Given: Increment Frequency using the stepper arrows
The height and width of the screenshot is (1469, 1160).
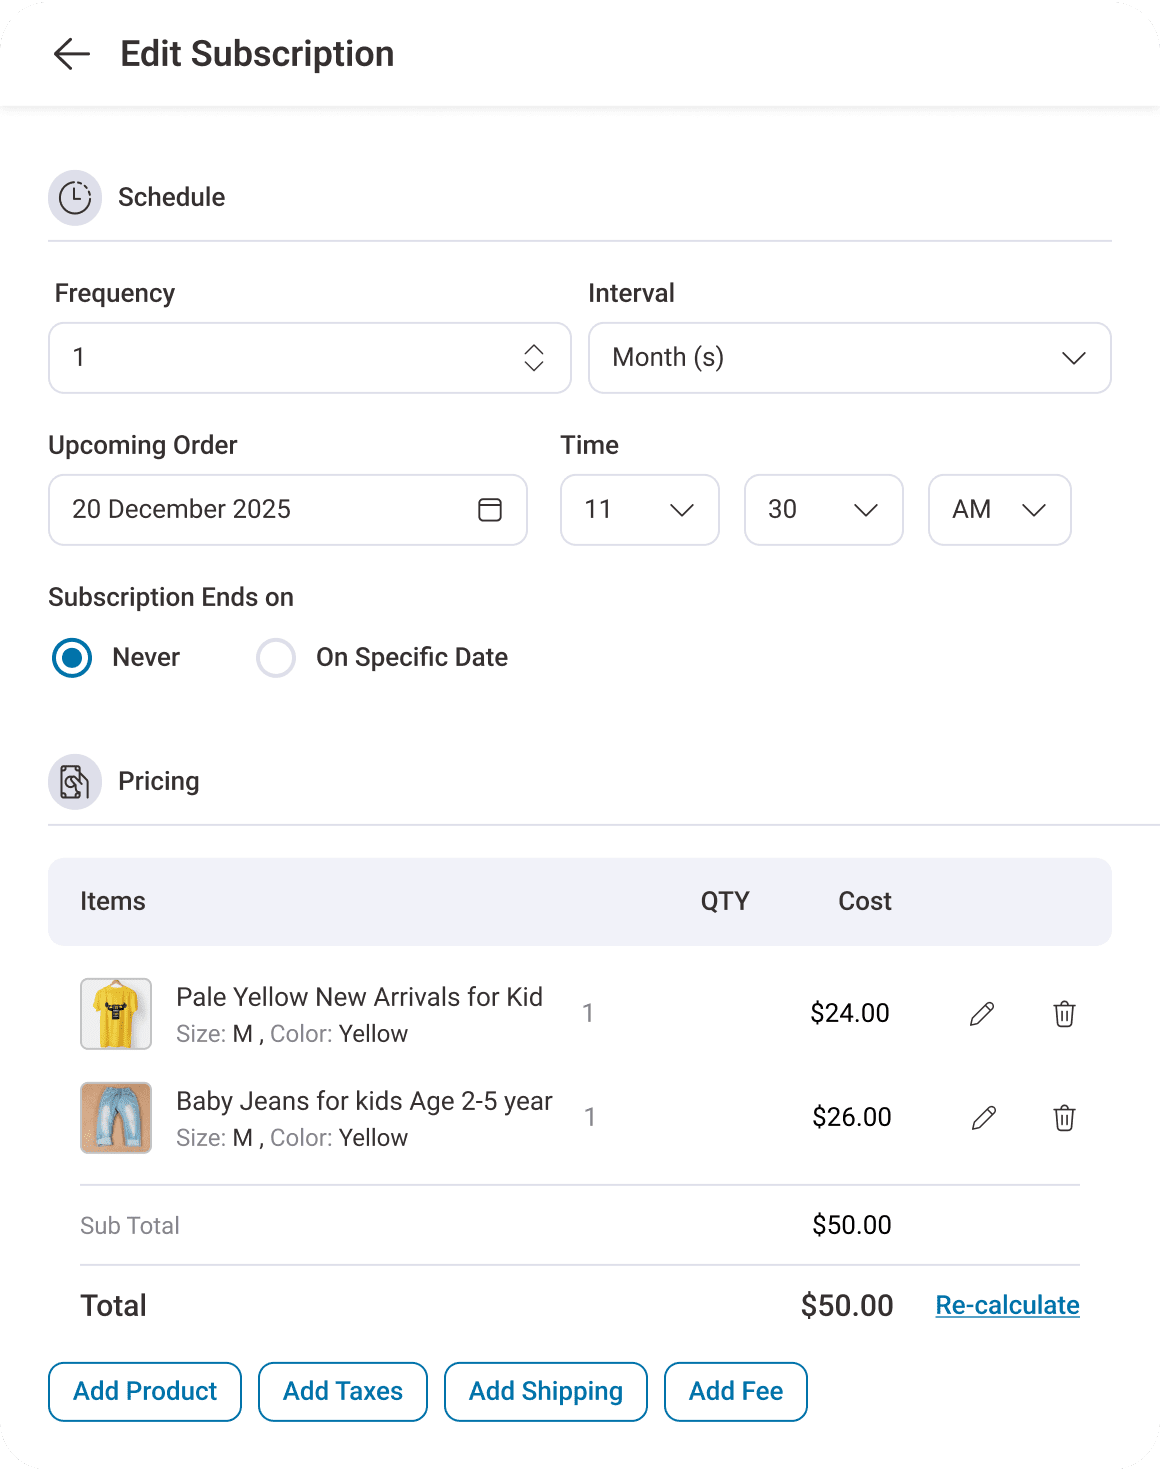Looking at the screenshot, I should [535, 350].
